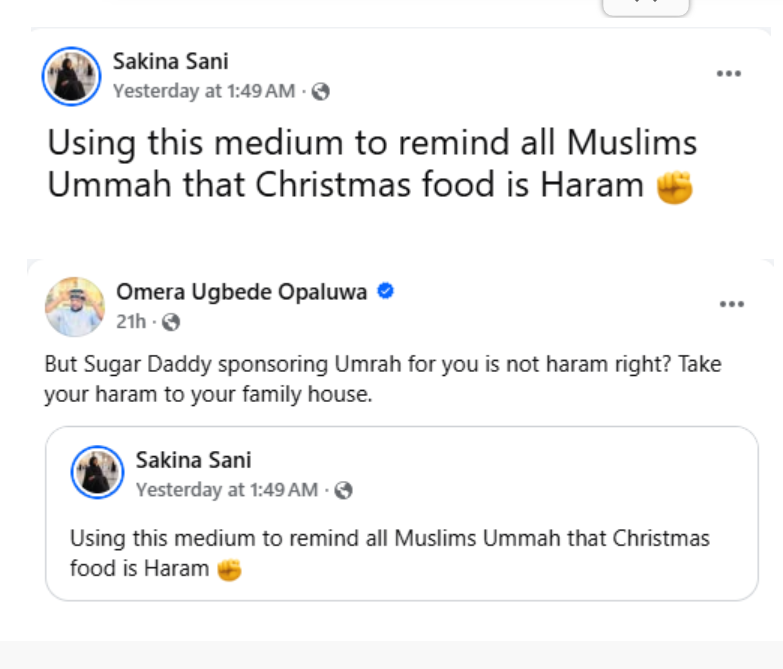Click the blue verified badge next to Omera
The image size is (783, 669).
point(385,292)
